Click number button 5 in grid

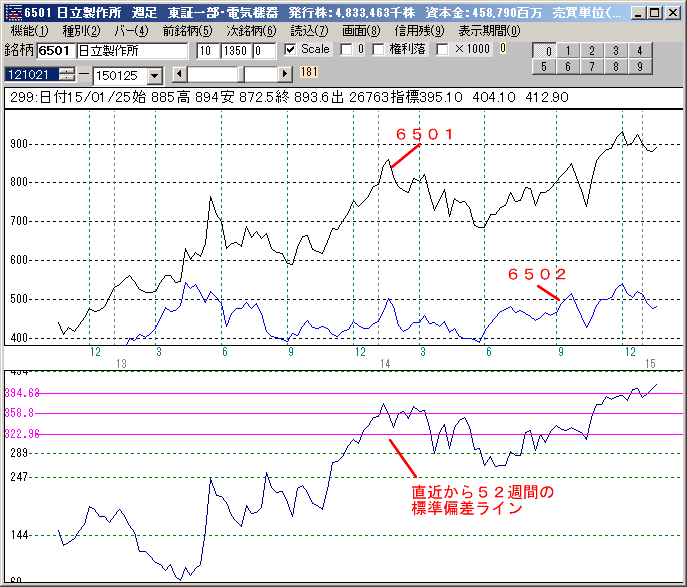pyautogui.click(x=544, y=67)
